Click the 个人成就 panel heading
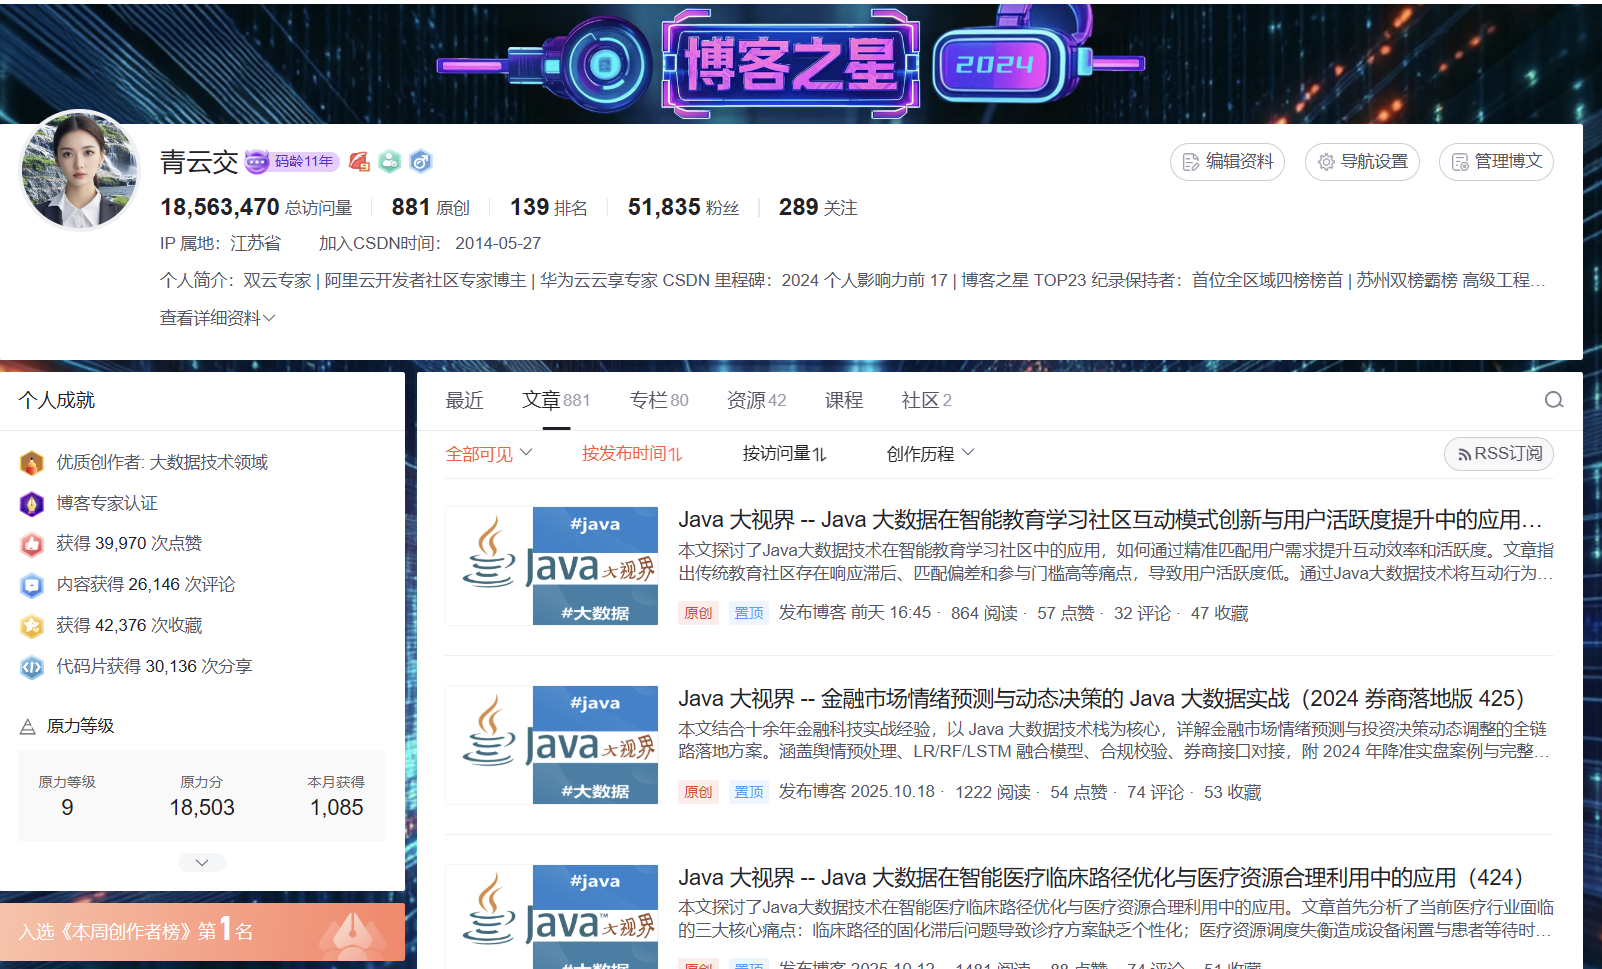Viewport: 1602px width, 969px height. click(x=57, y=400)
